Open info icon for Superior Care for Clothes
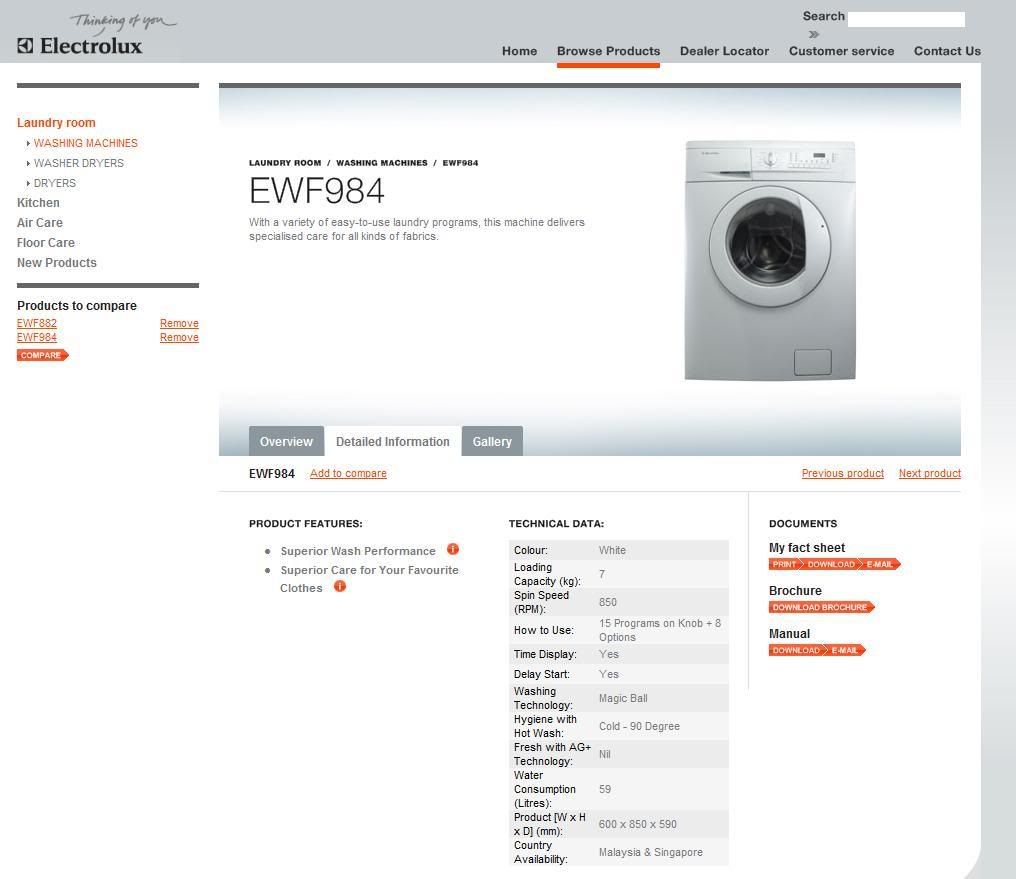 340,586
